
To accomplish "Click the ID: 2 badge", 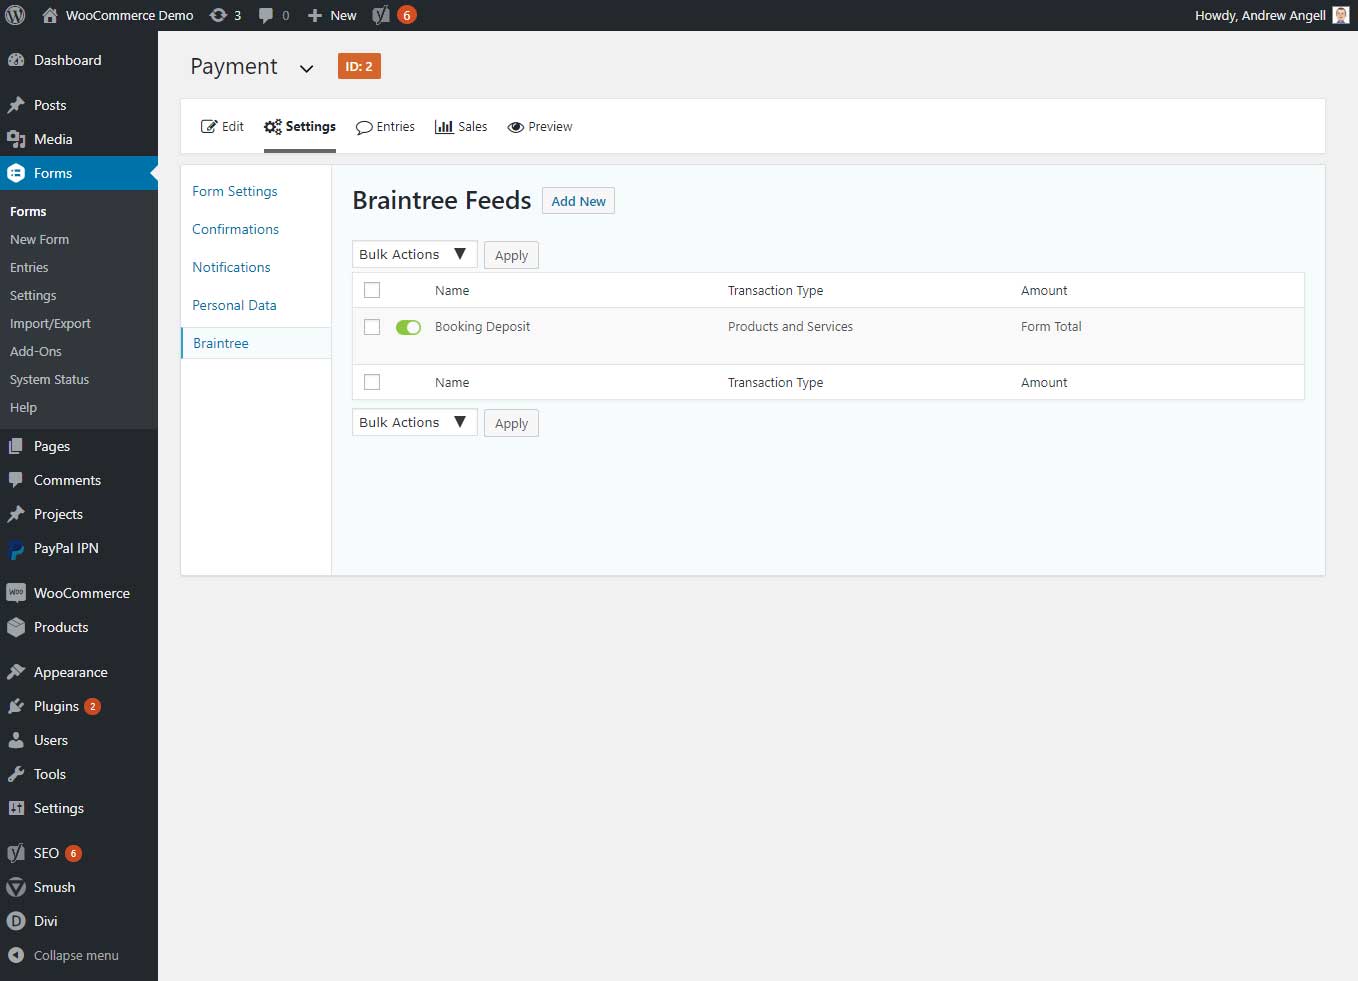I will [x=359, y=66].
